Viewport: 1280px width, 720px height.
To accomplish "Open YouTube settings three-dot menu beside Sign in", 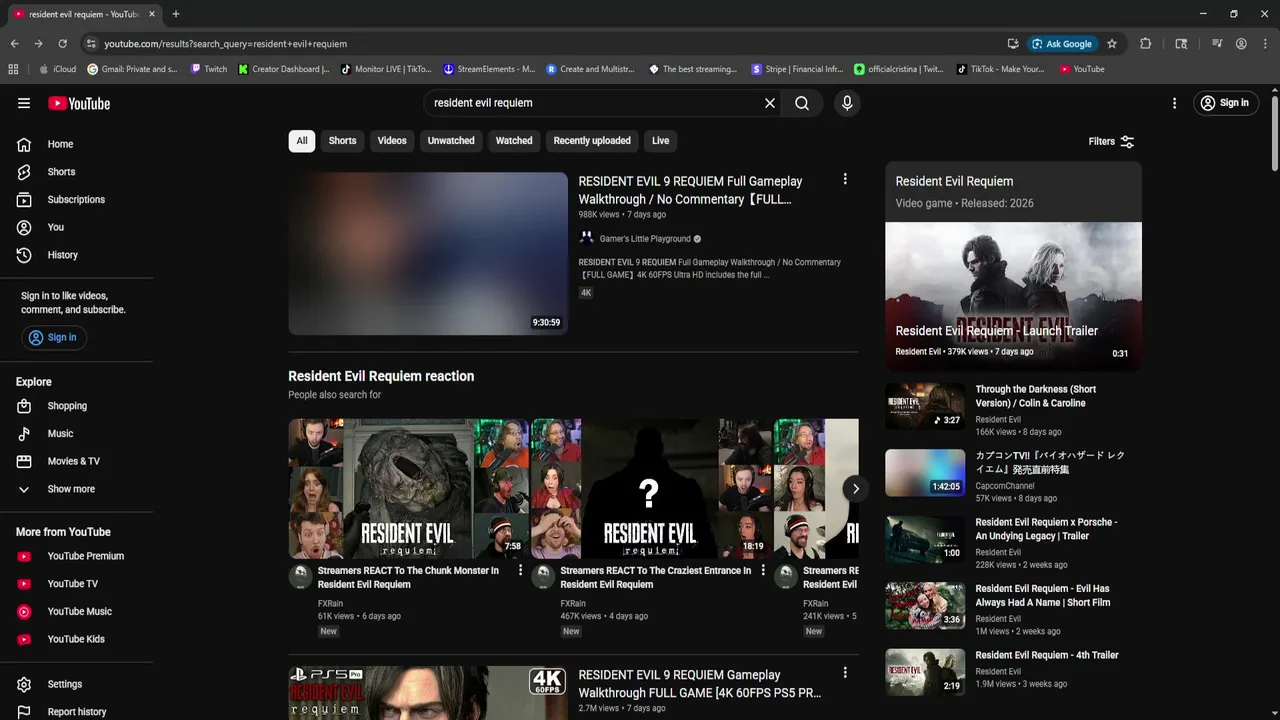I will (x=1175, y=103).
